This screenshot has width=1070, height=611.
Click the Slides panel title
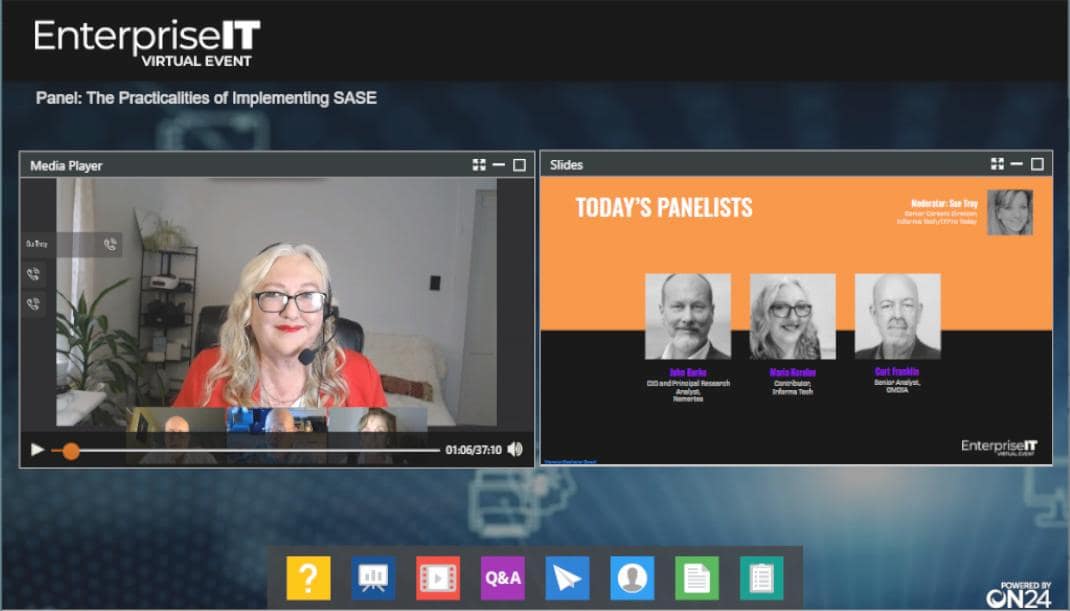point(566,164)
